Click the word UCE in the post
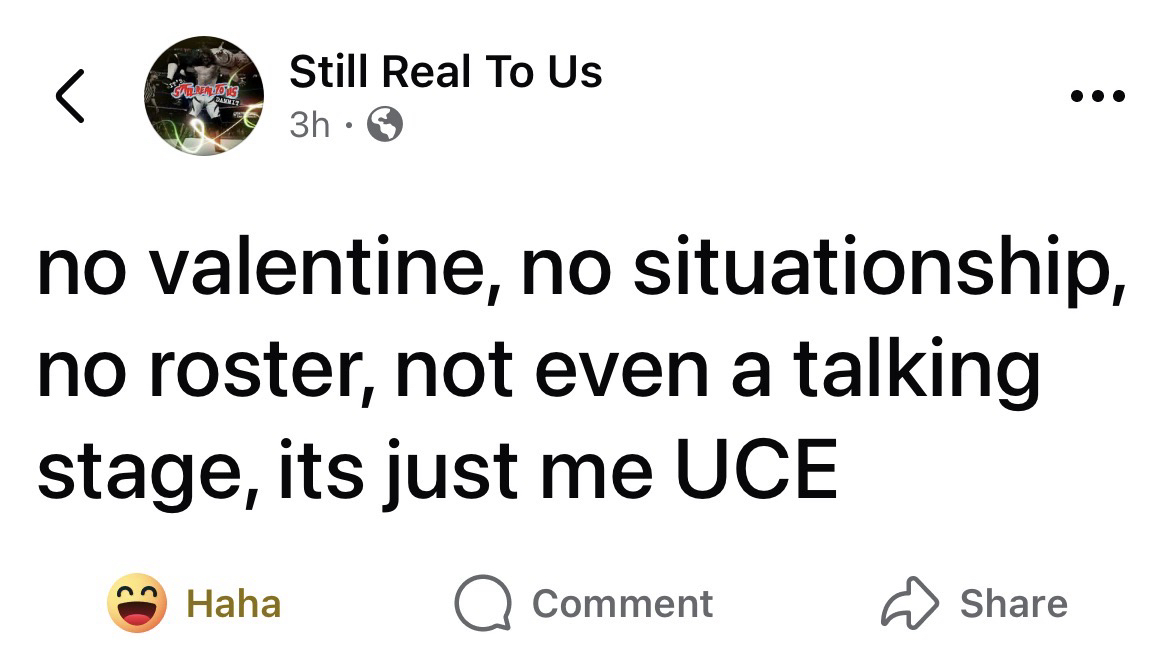The image size is (1170, 651). 756,470
